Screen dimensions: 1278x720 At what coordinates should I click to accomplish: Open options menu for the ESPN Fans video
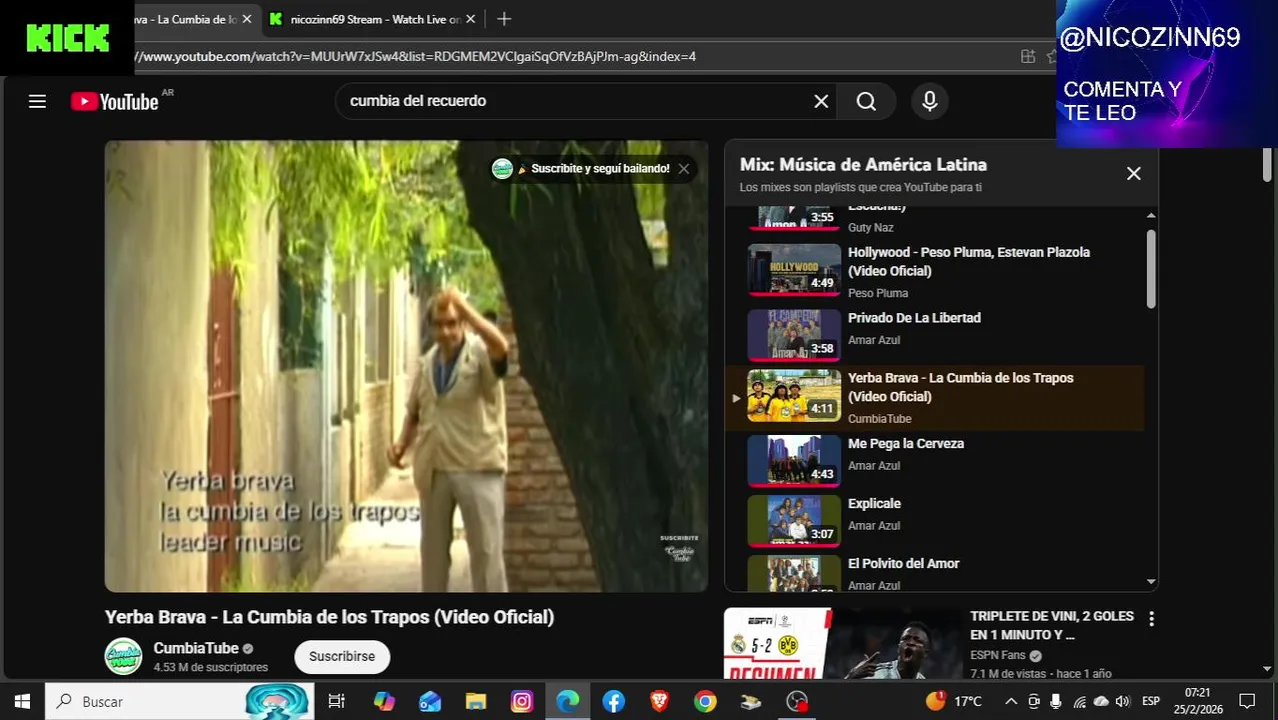[1151, 619]
